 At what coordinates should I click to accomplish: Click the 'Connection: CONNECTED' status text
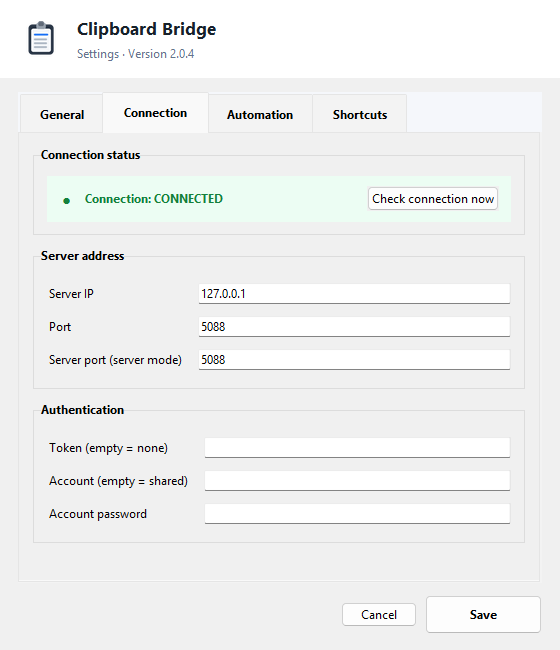(x=154, y=199)
